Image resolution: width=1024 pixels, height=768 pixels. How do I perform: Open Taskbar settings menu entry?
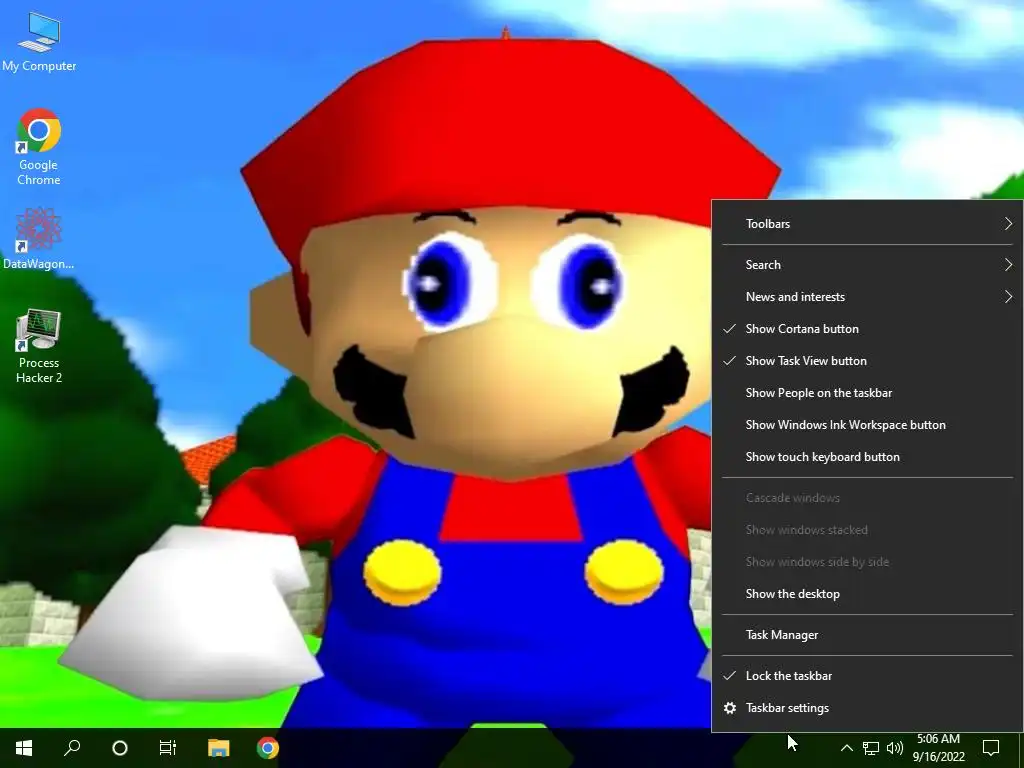pos(867,708)
